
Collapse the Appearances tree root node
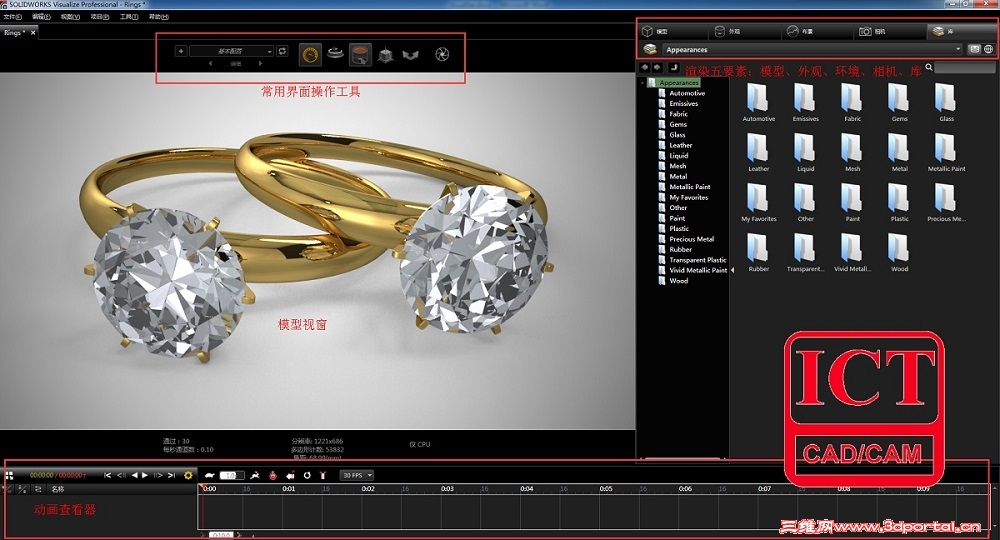[643, 83]
